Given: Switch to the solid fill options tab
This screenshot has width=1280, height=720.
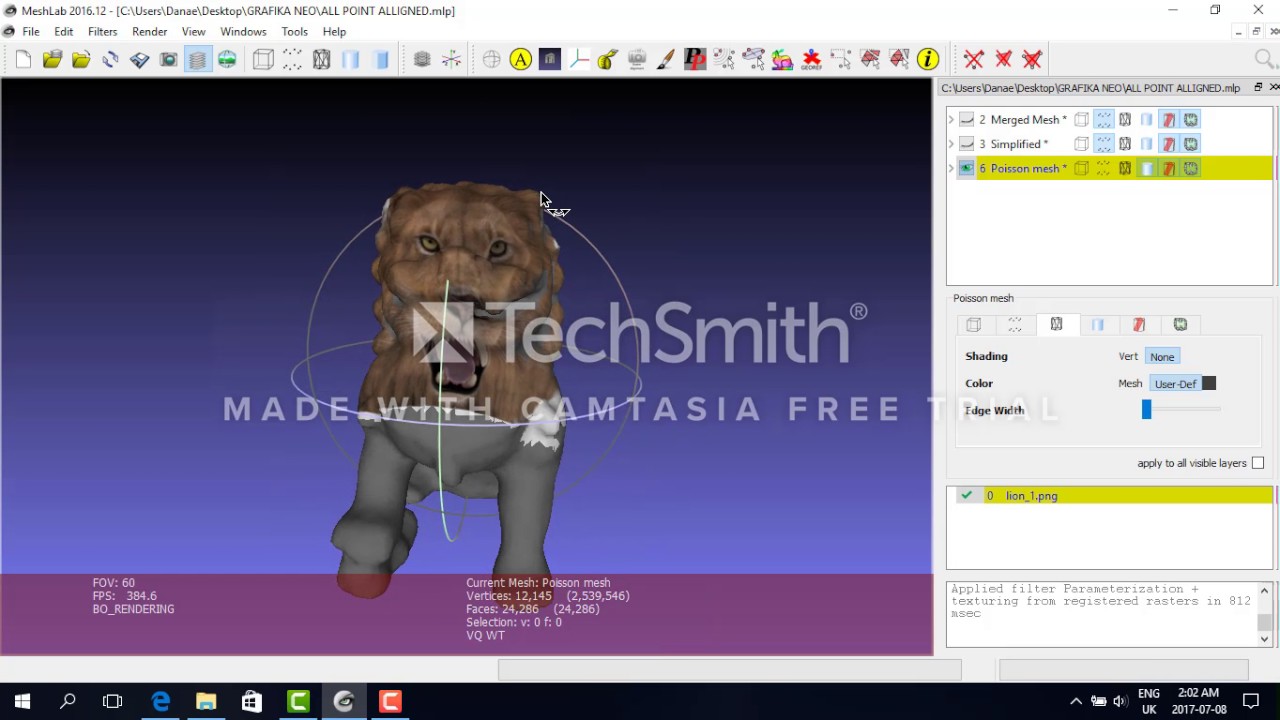Looking at the screenshot, I should pyautogui.click(x=1097, y=324).
